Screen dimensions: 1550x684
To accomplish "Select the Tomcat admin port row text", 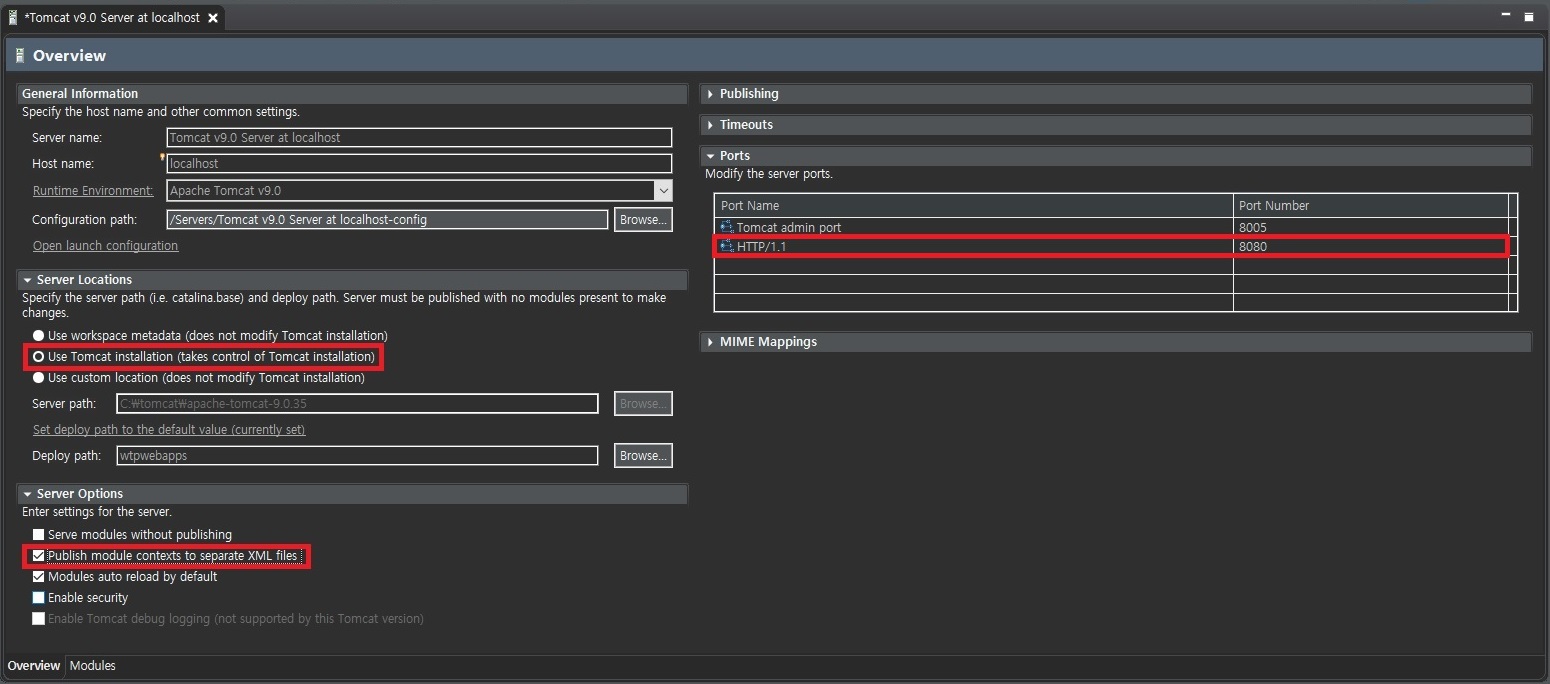I will click(x=789, y=227).
